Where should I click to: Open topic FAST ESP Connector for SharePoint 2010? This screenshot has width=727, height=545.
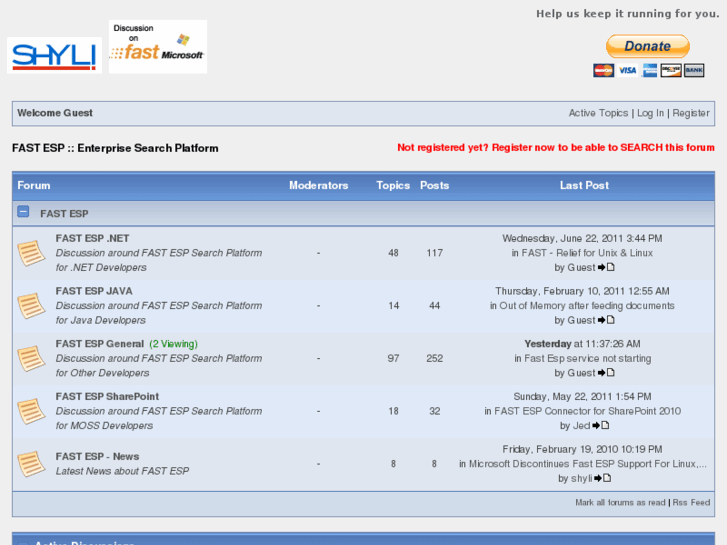[x=587, y=411]
